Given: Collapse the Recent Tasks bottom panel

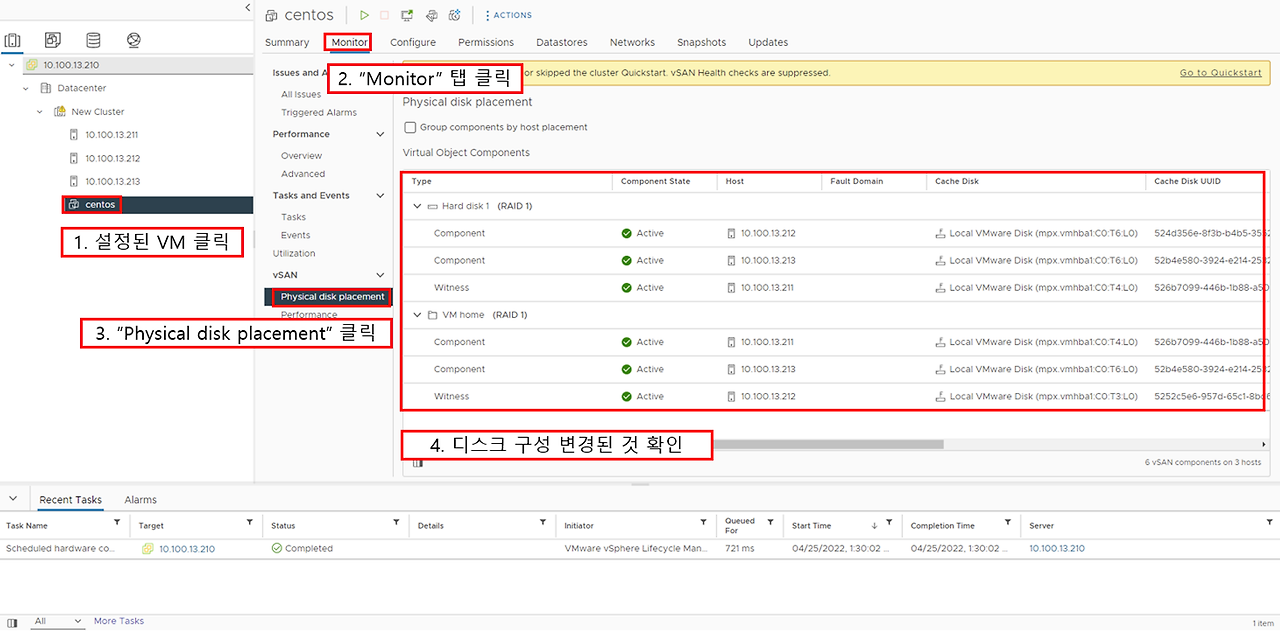Looking at the screenshot, I should pyautogui.click(x=12, y=499).
